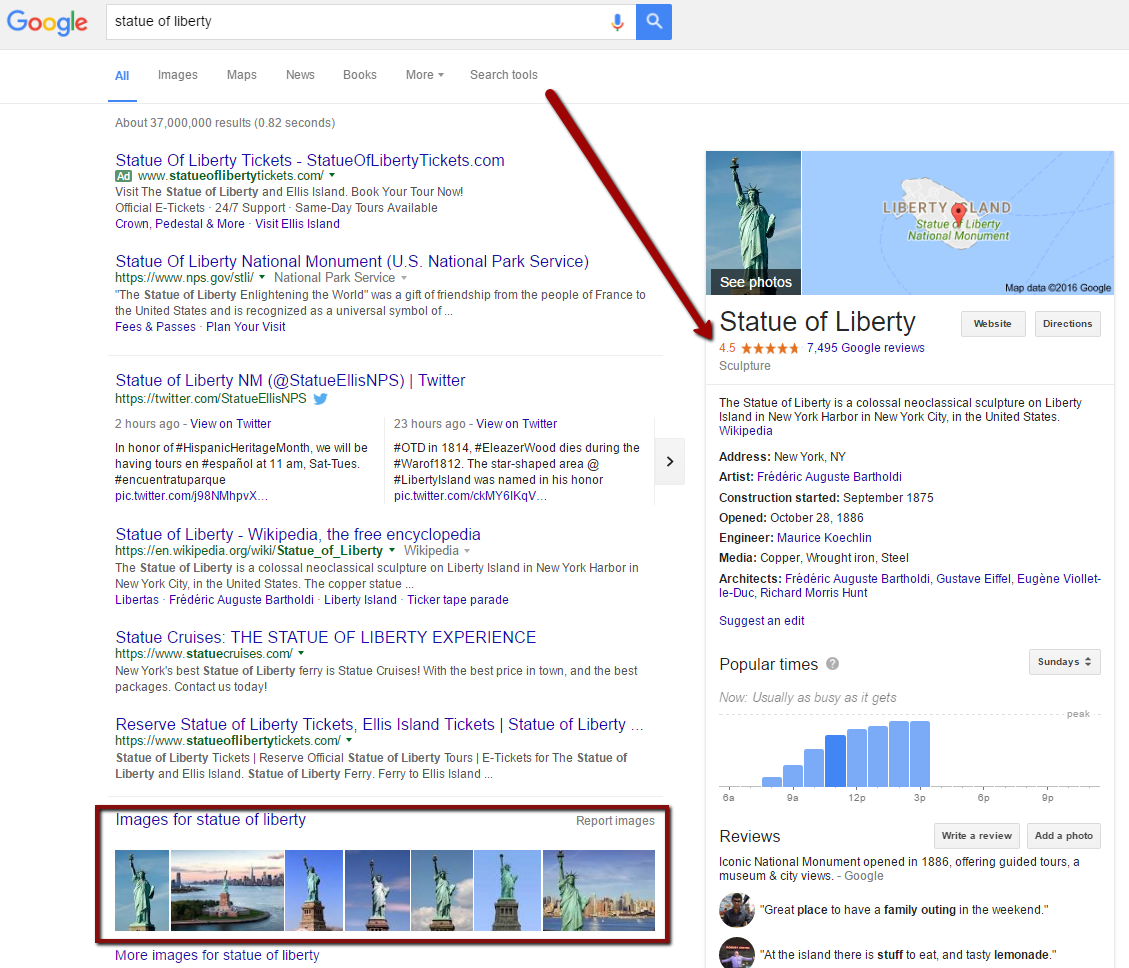
Task: Click the microphone voice search icon
Action: (618, 22)
